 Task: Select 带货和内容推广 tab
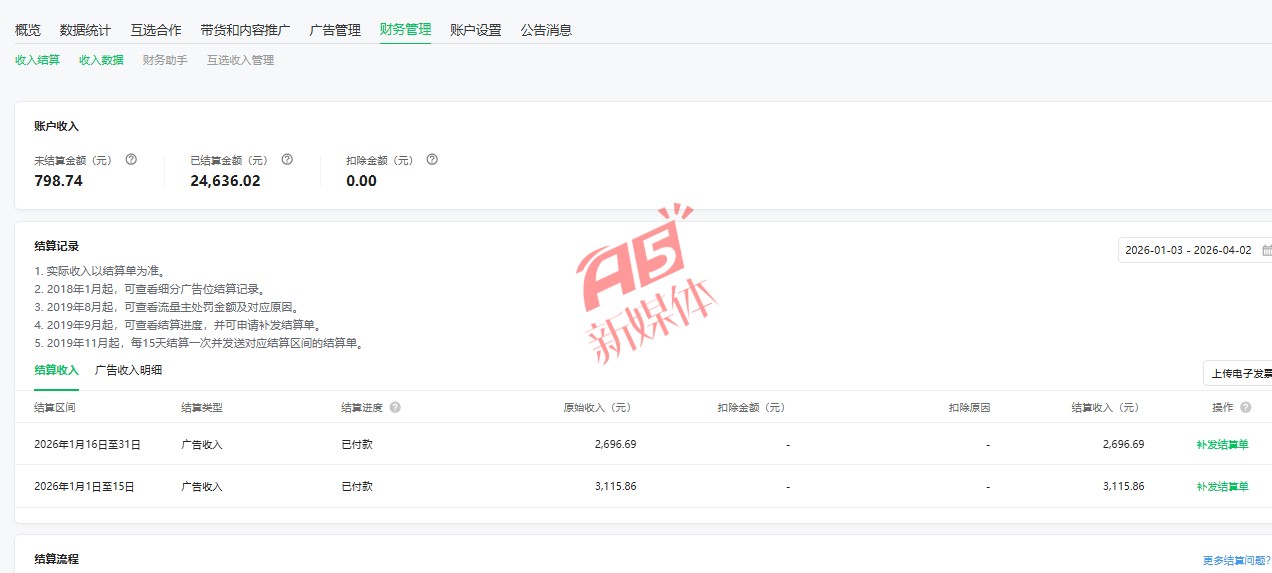point(245,30)
